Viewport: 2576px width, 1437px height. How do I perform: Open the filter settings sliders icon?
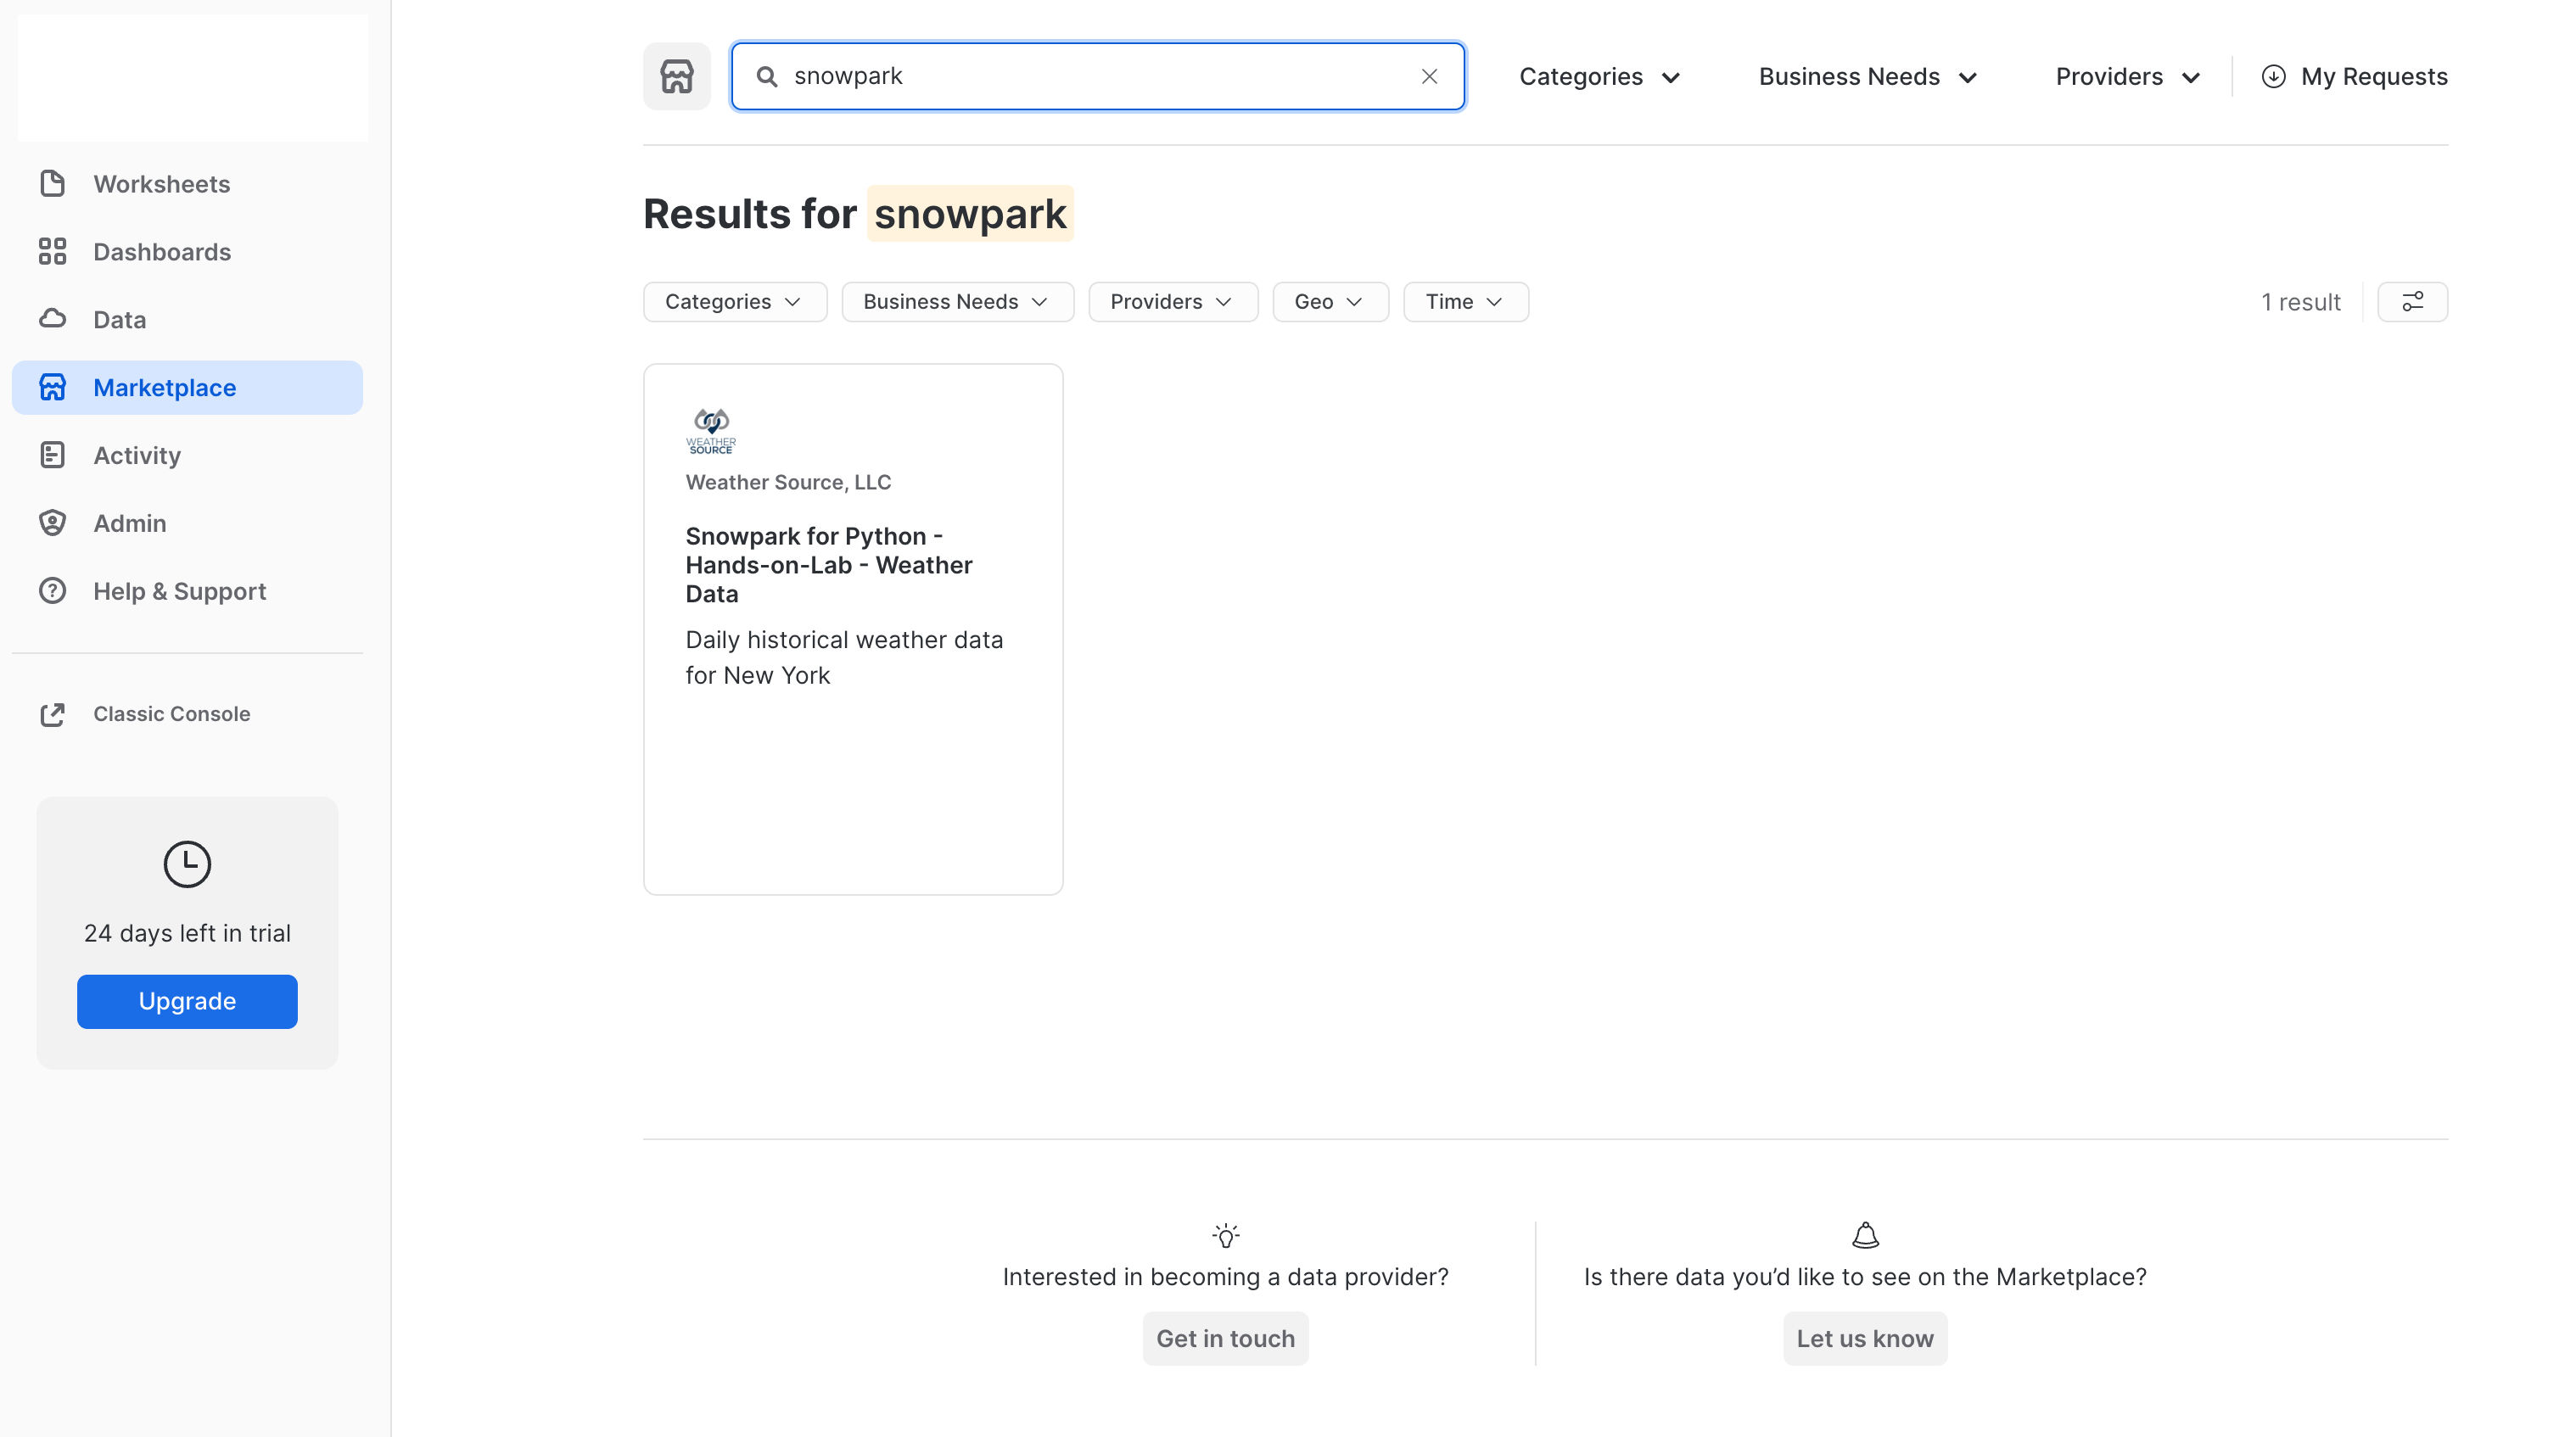2412,302
